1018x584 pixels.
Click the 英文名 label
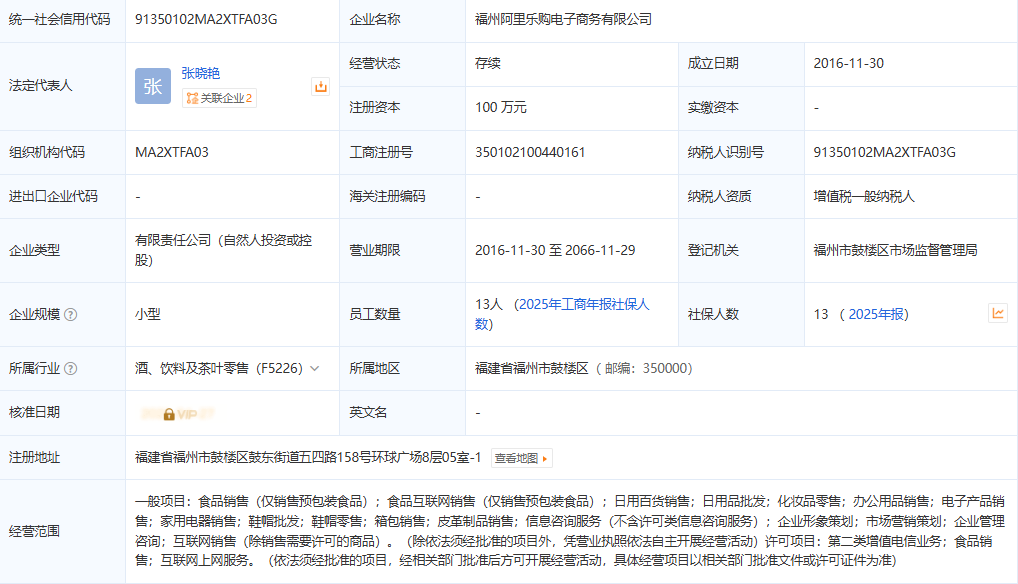(x=368, y=413)
